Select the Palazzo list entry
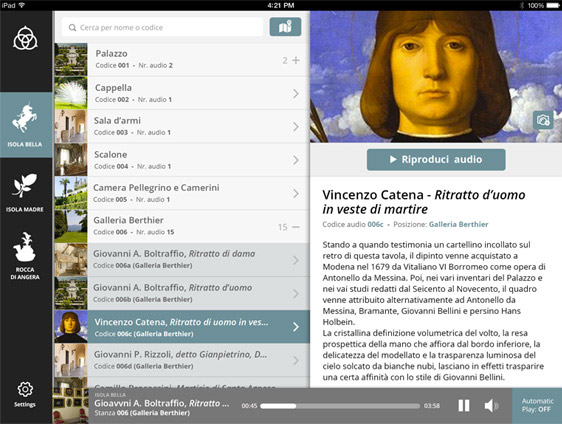This screenshot has height=424, width=562. tap(182, 59)
